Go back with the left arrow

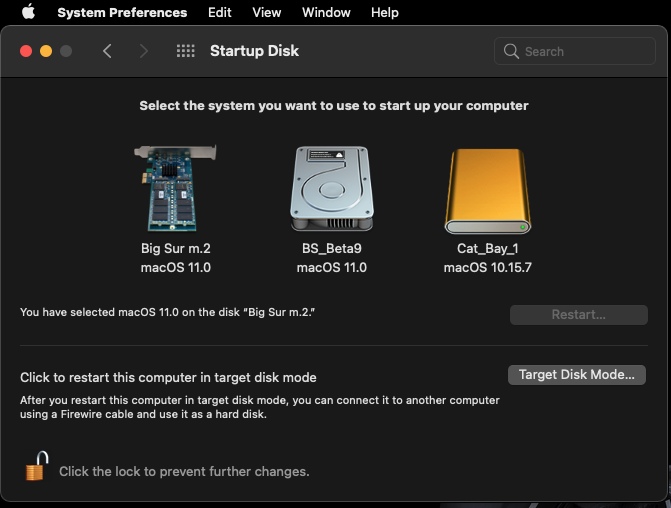(x=108, y=51)
